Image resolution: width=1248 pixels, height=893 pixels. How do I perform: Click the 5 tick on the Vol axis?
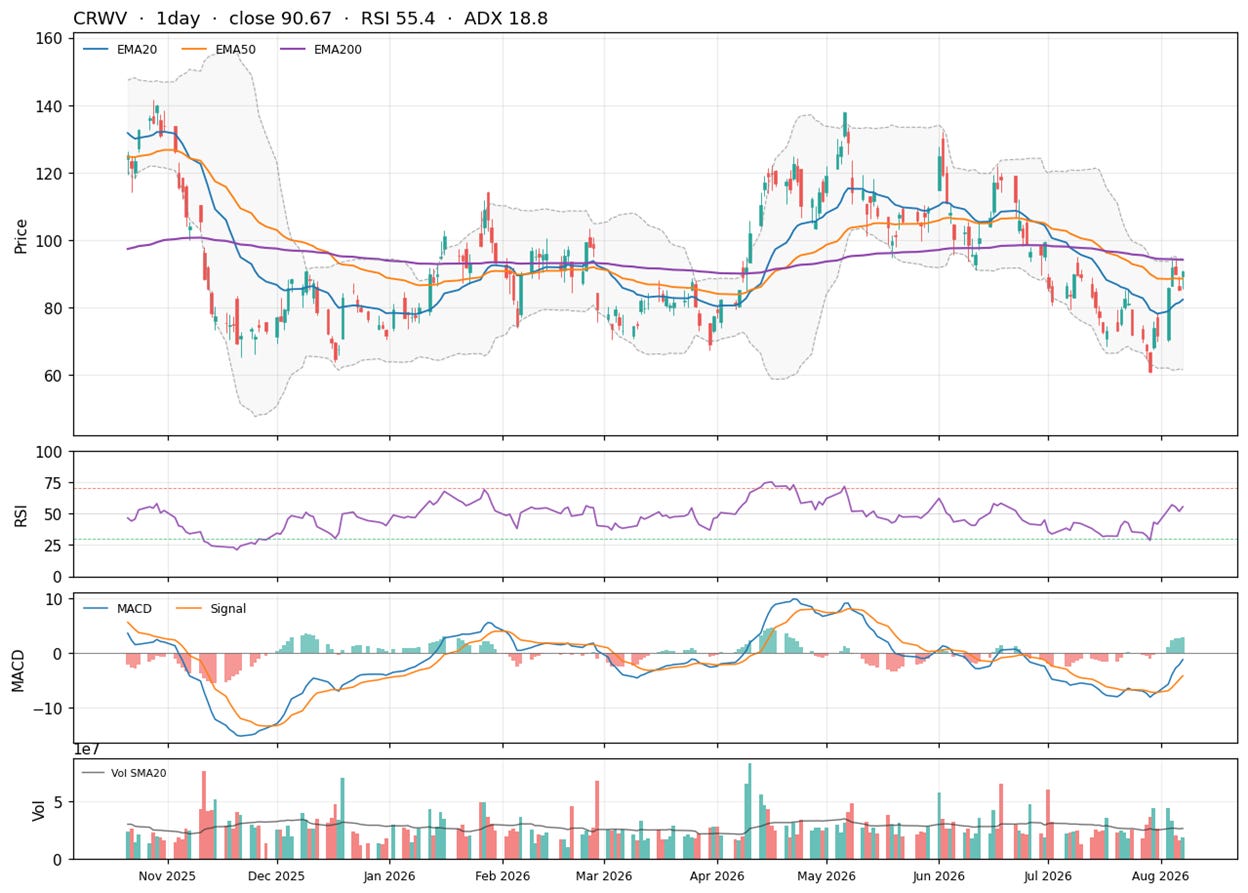click(x=59, y=802)
